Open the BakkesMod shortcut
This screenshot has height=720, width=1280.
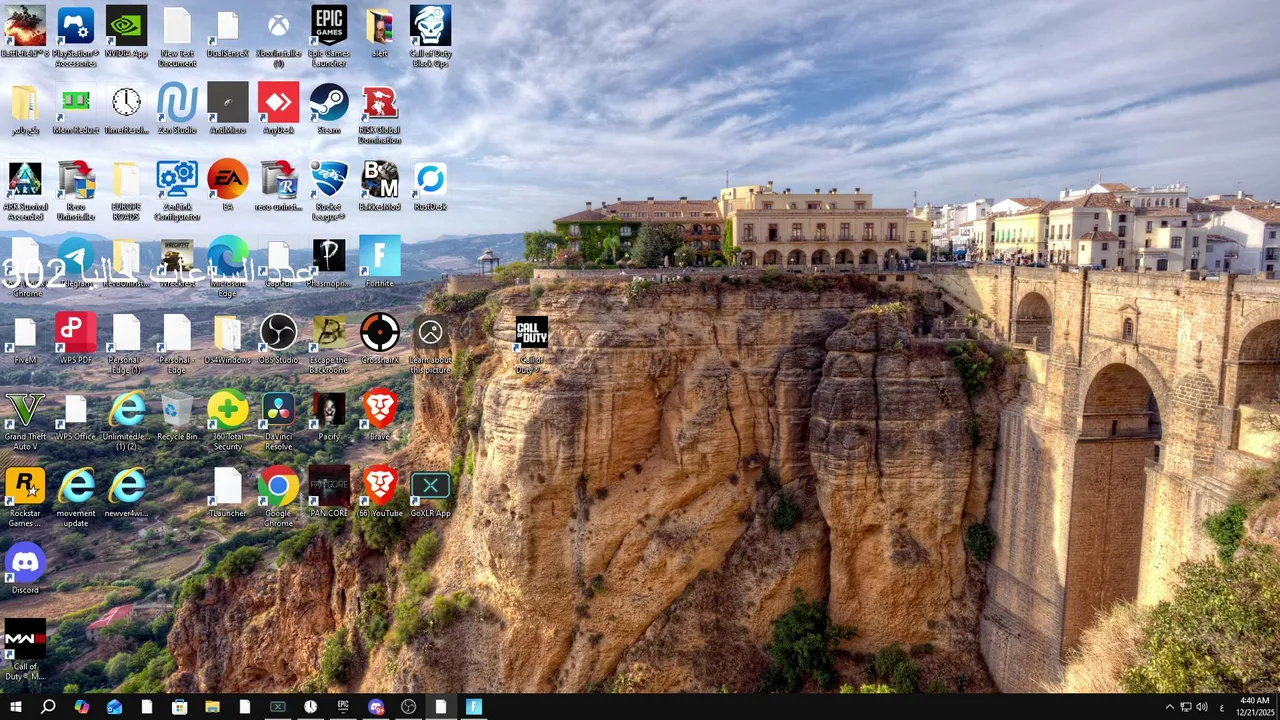point(380,186)
